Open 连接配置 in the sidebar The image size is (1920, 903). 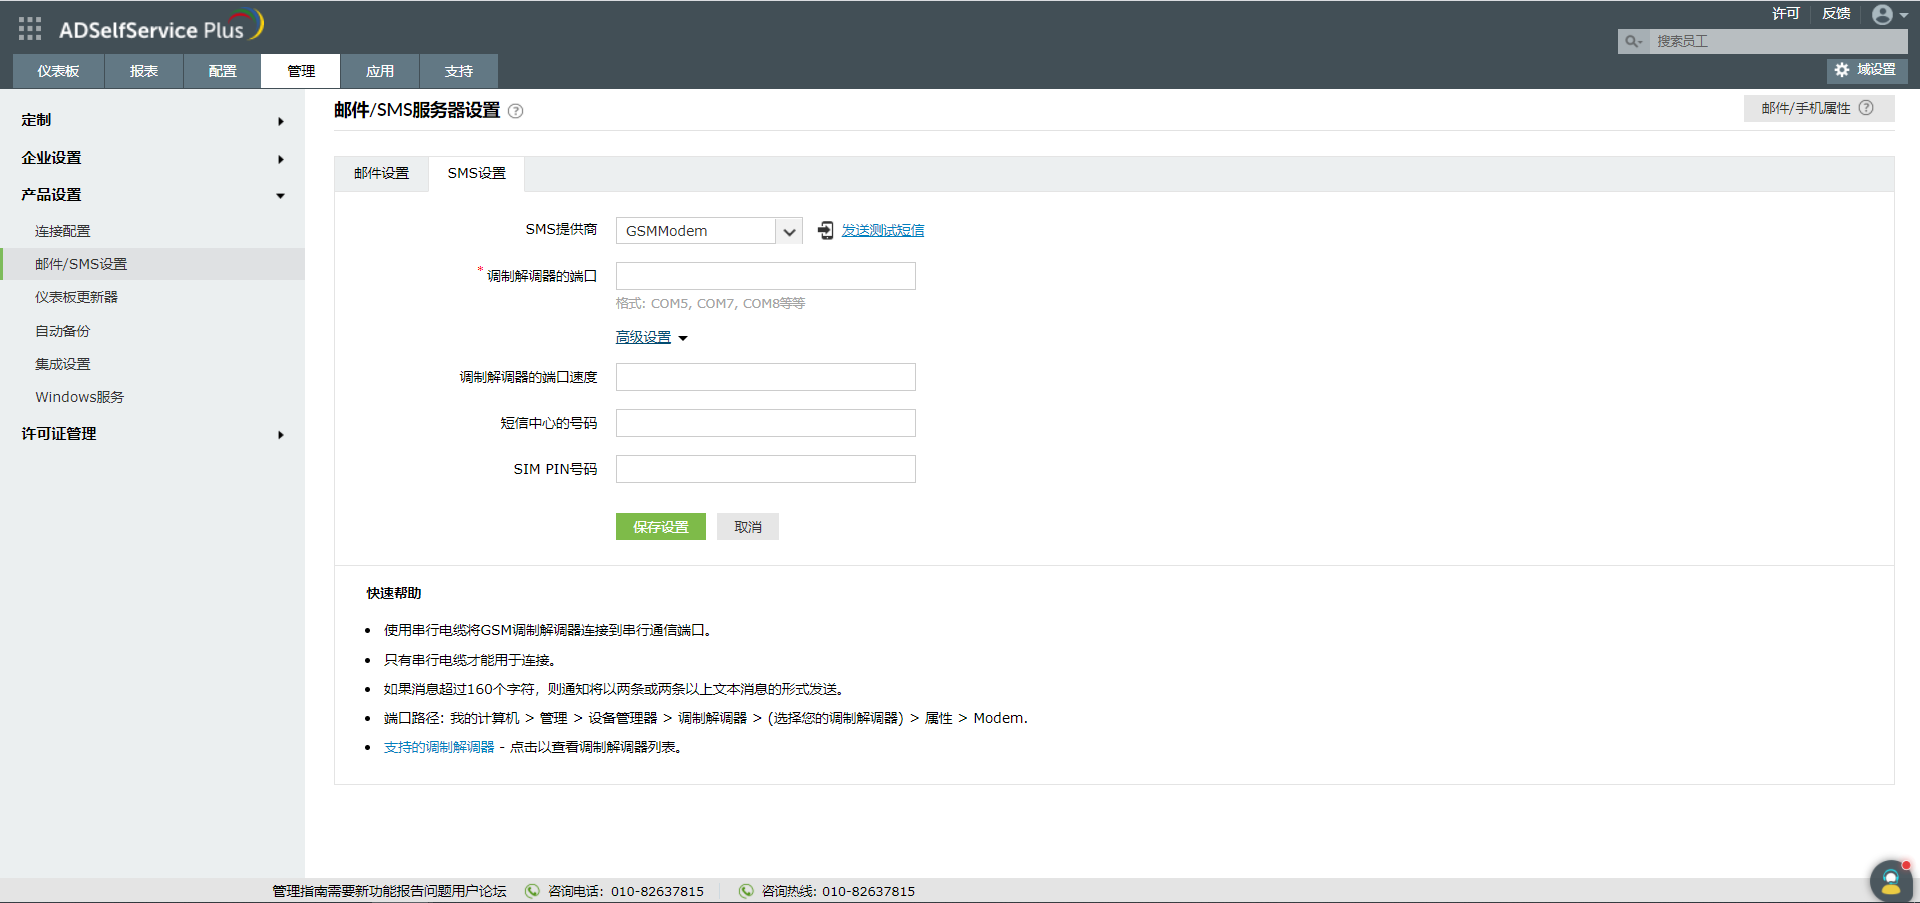point(63,231)
